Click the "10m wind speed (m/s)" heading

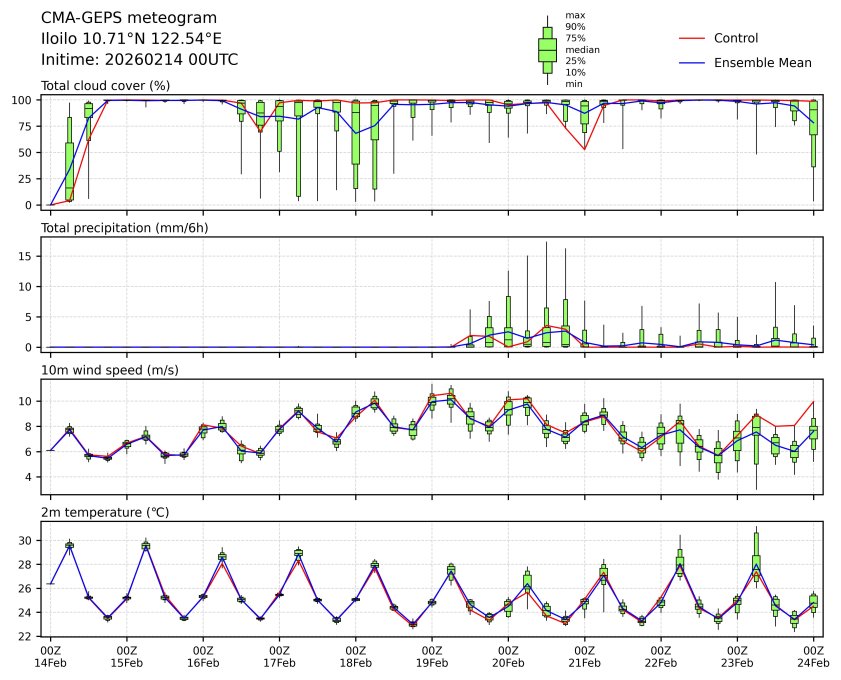pos(106,370)
